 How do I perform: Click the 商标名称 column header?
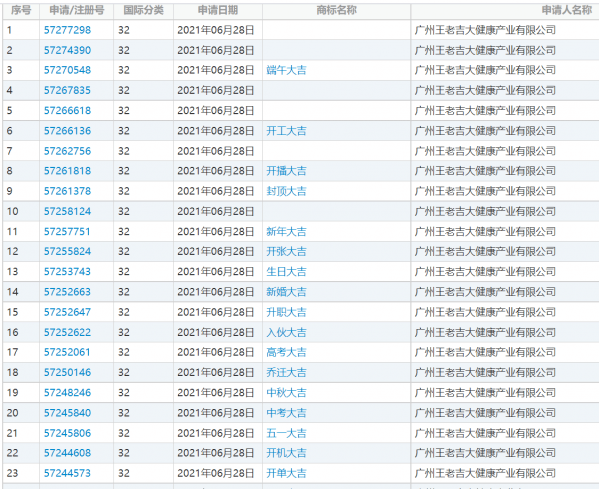pyautogui.click(x=337, y=10)
